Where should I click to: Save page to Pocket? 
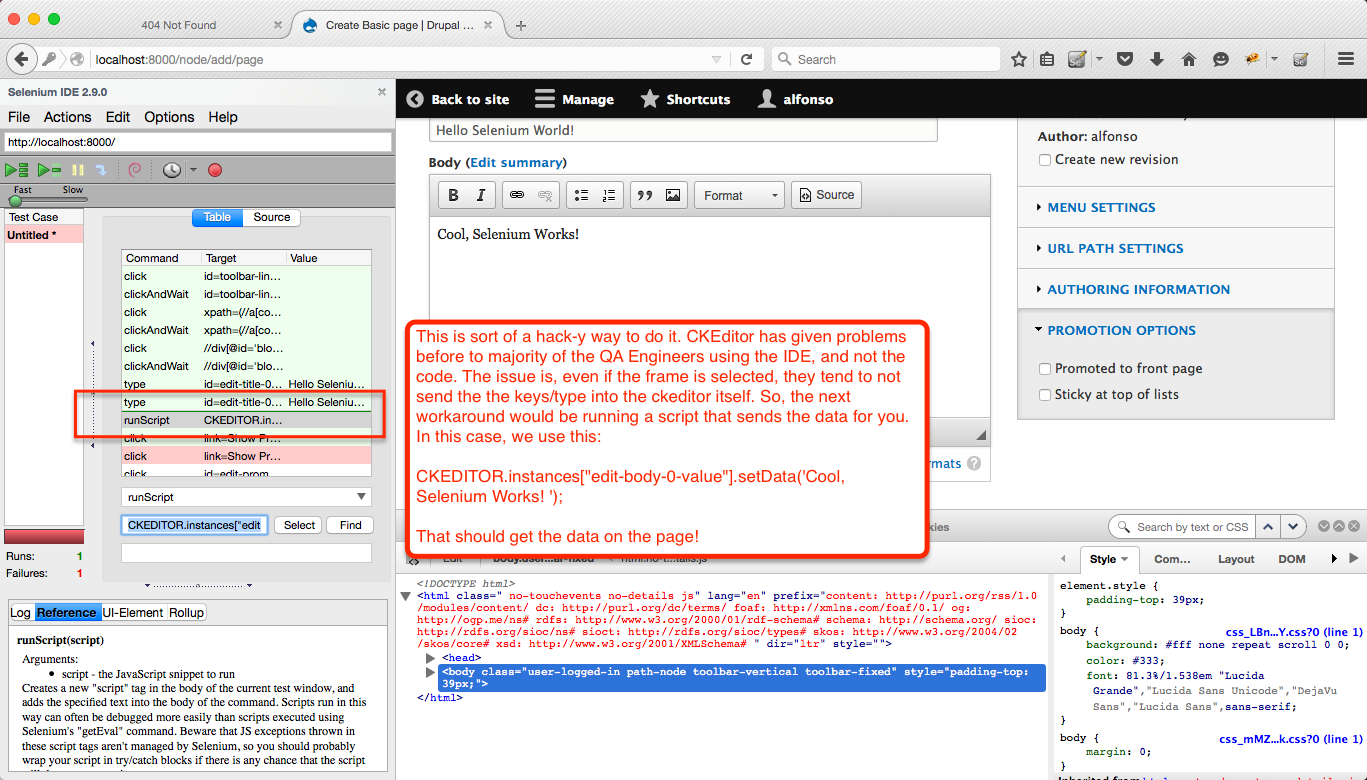[x=1125, y=59]
